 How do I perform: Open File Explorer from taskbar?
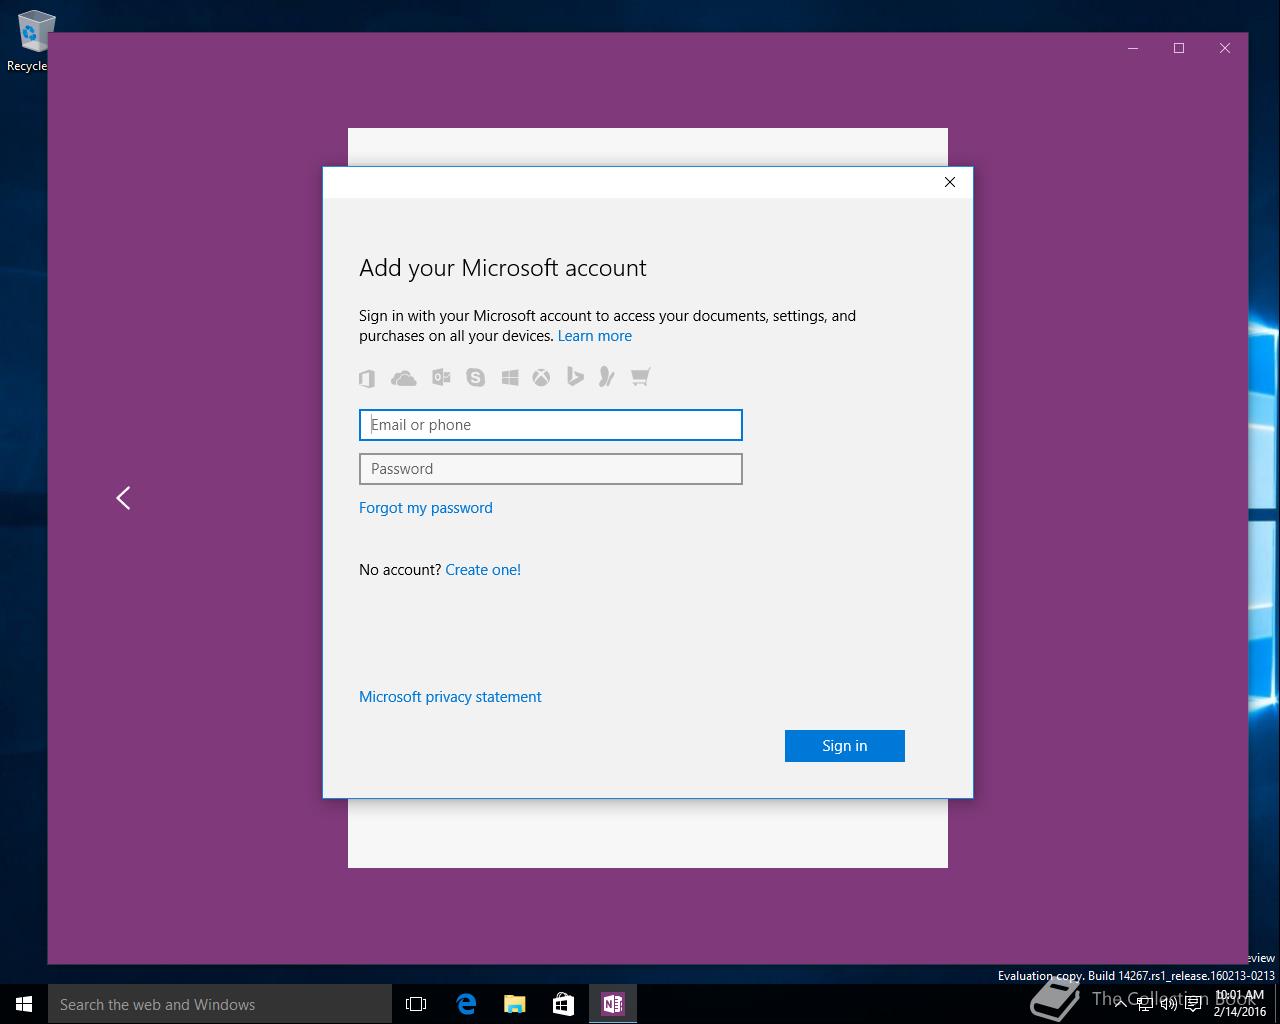pos(515,1004)
